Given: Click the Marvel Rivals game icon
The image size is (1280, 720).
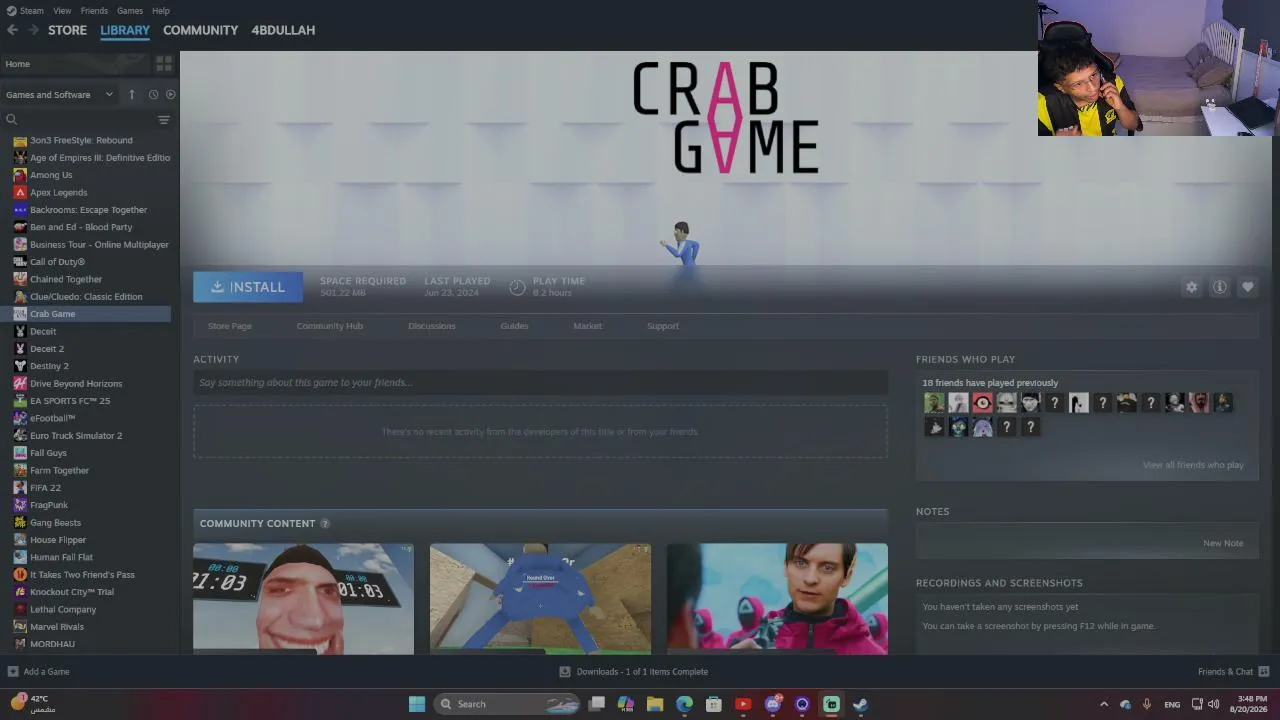Looking at the screenshot, I should click(20, 627).
